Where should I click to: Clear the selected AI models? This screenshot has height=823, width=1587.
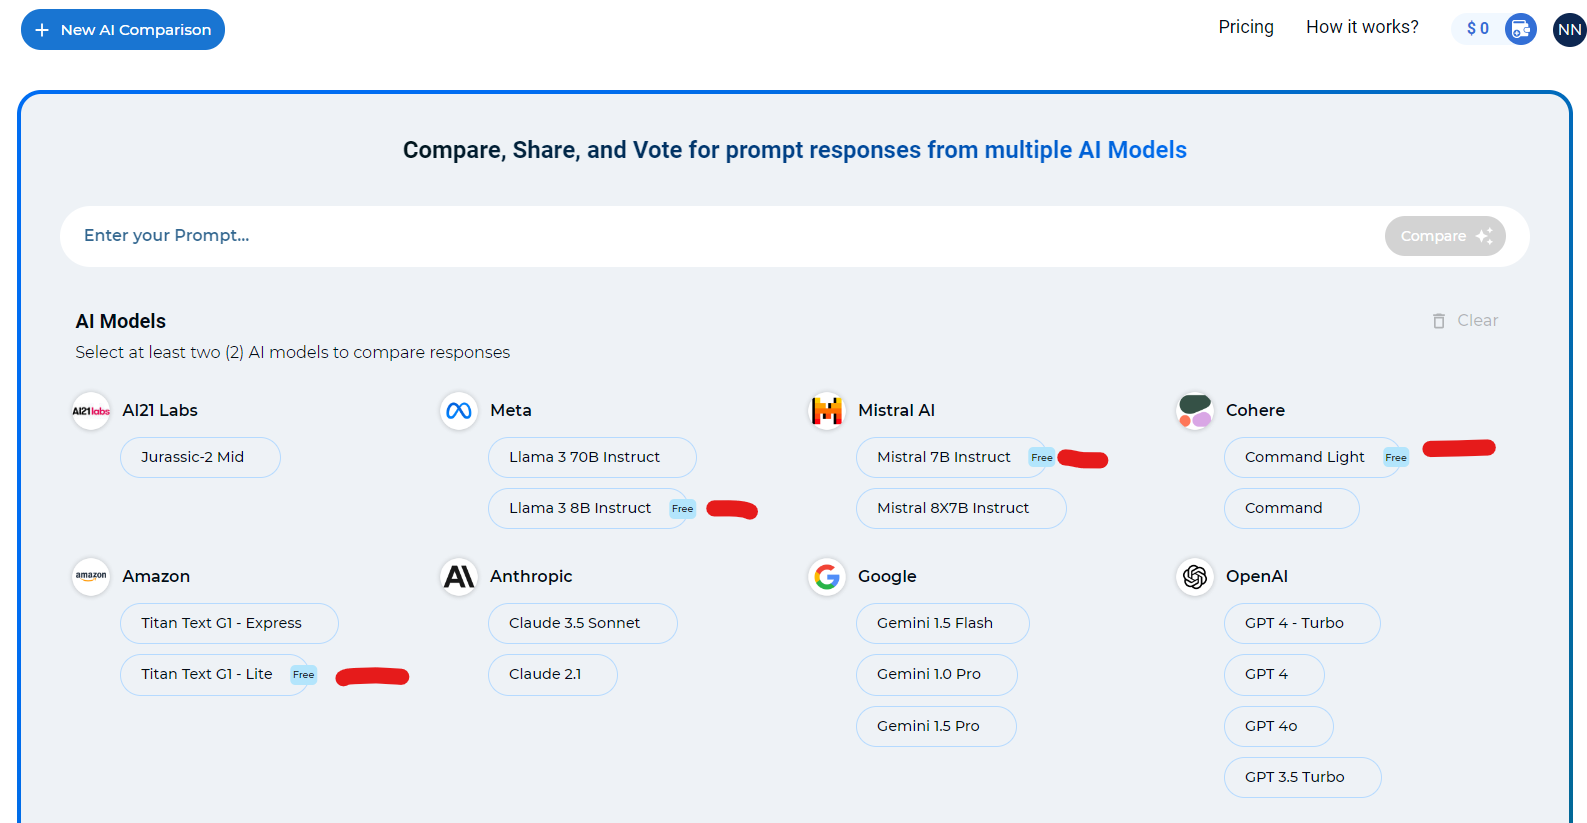point(1465,321)
